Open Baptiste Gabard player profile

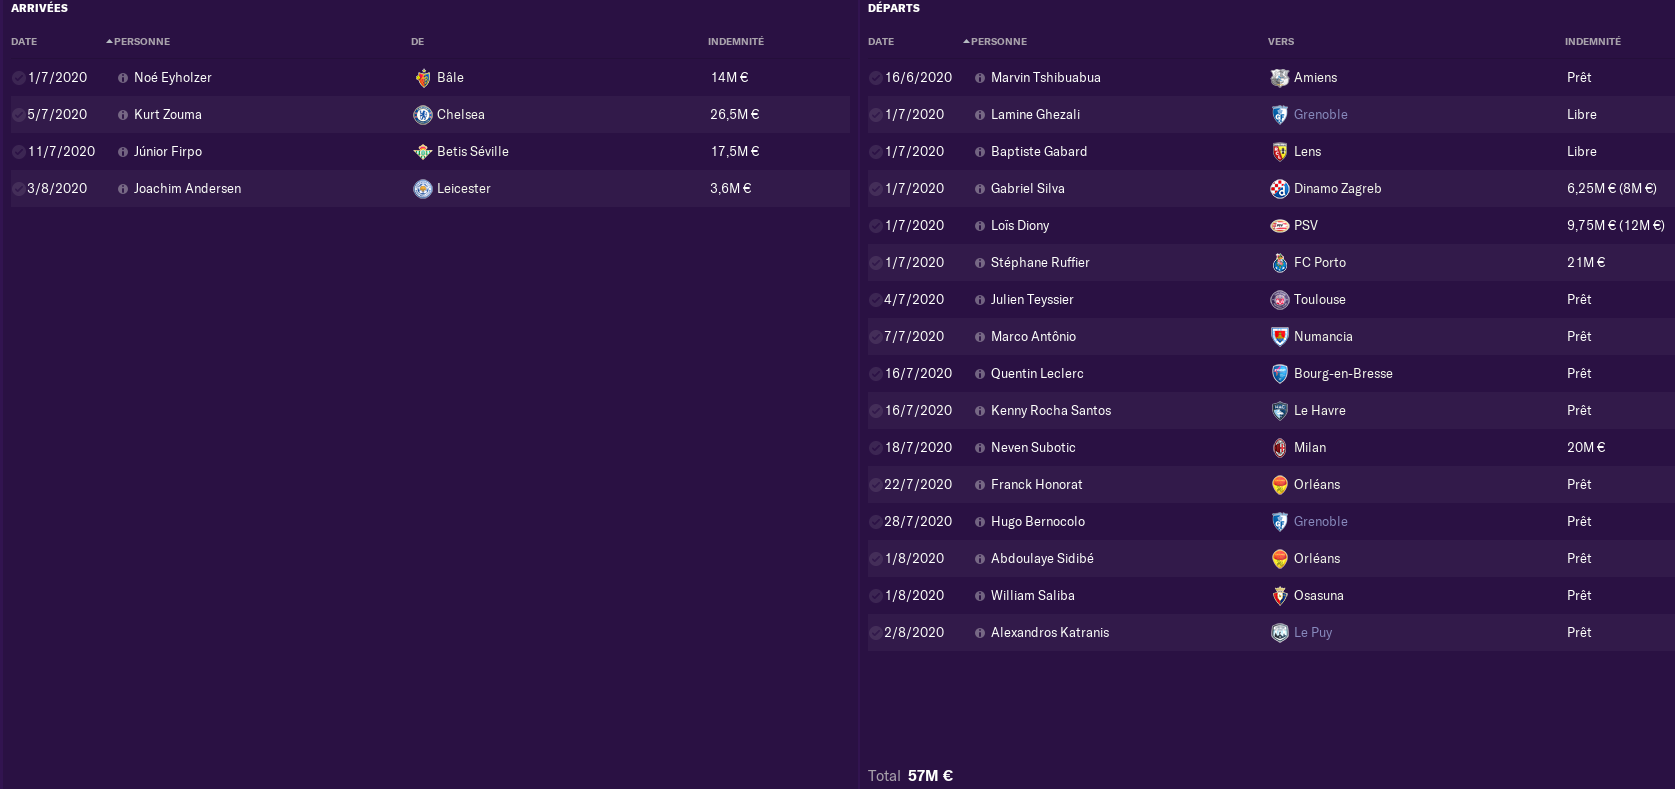click(x=1039, y=152)
